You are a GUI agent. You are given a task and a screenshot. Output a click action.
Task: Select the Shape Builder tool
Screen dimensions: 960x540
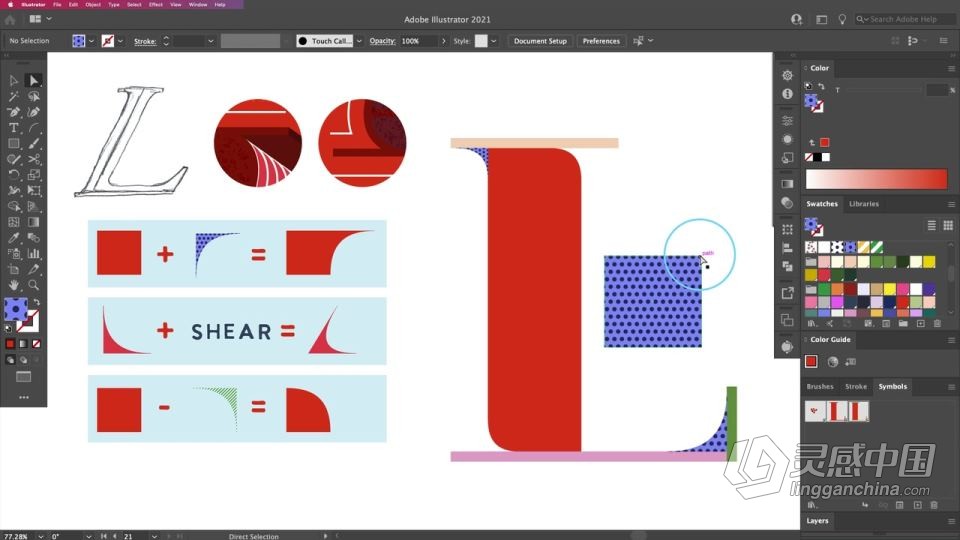coord(13,206)
